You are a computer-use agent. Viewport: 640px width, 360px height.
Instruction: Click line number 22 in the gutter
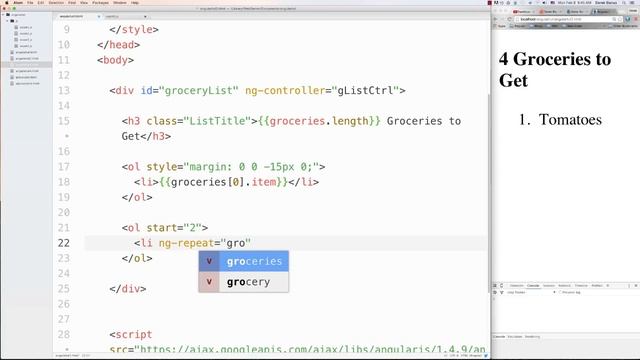[64, 243]
